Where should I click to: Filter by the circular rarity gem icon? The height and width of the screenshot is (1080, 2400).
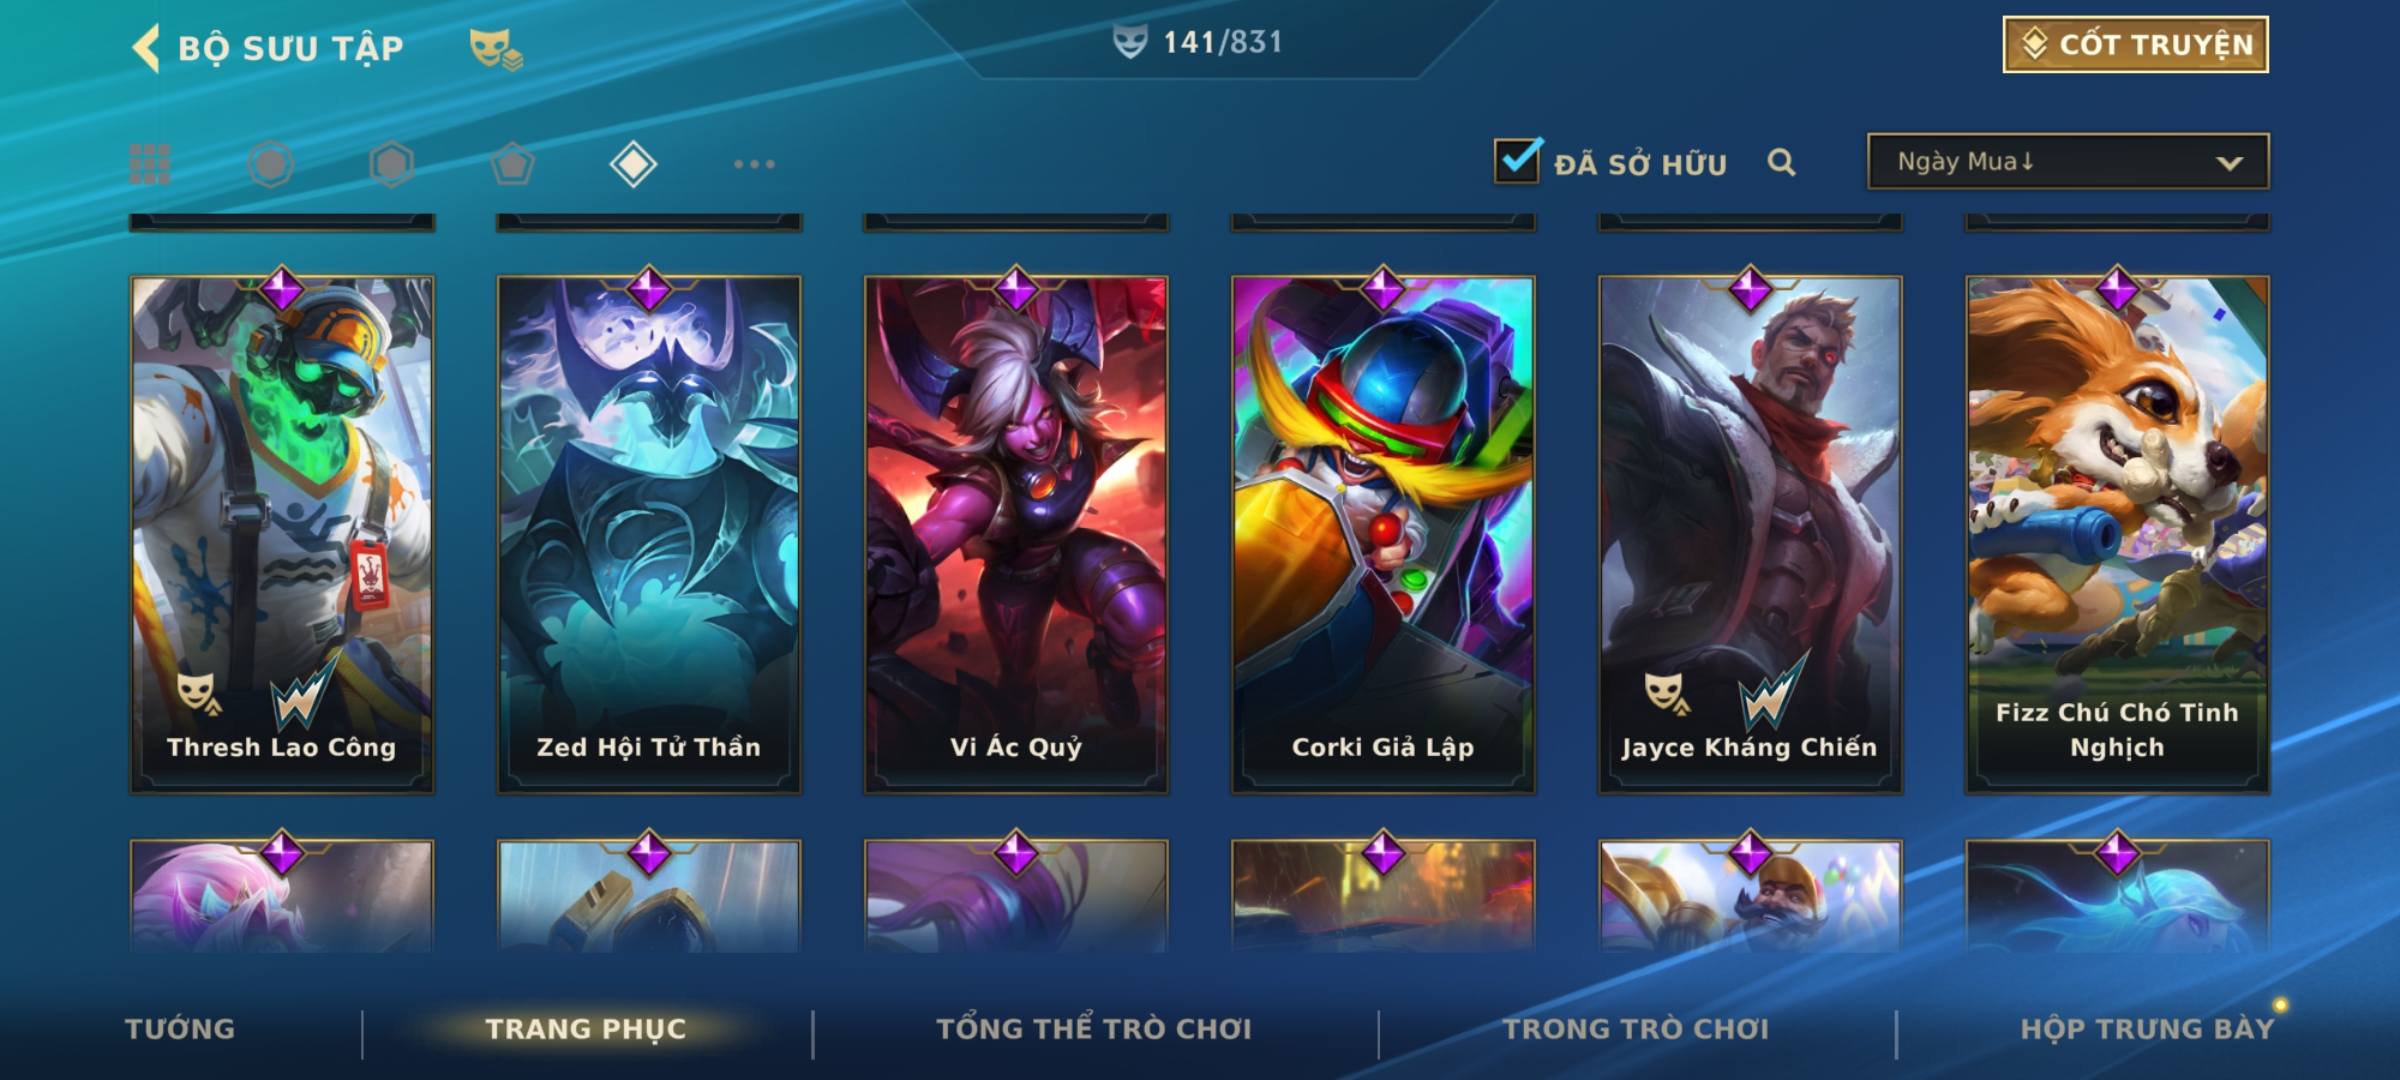pyautogui.click(x=271, y=164)
